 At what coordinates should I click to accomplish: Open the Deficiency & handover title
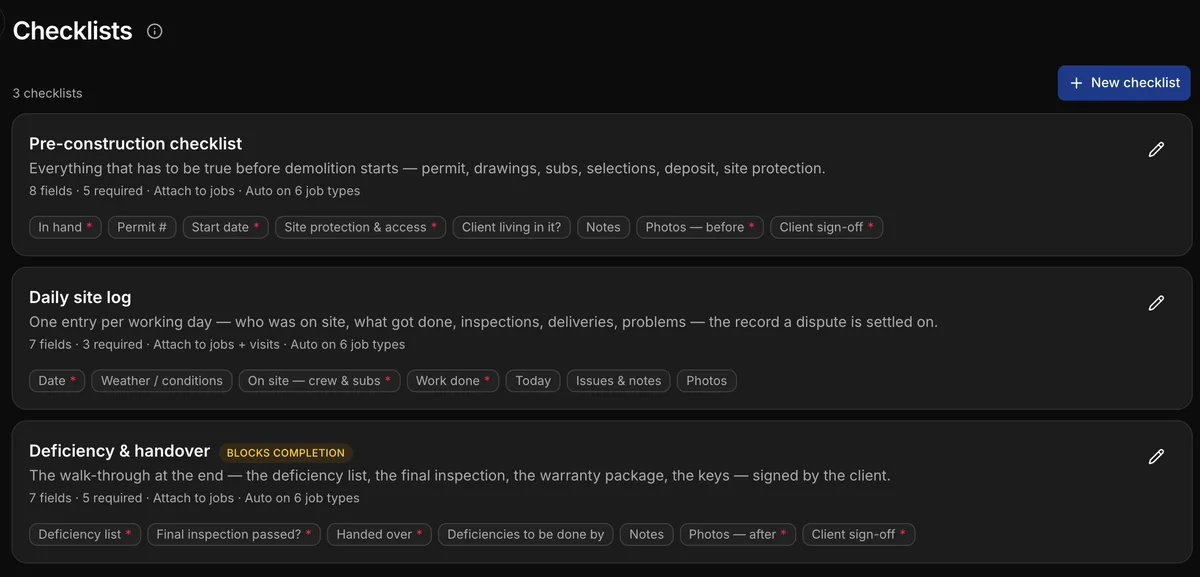pos(119,451)
